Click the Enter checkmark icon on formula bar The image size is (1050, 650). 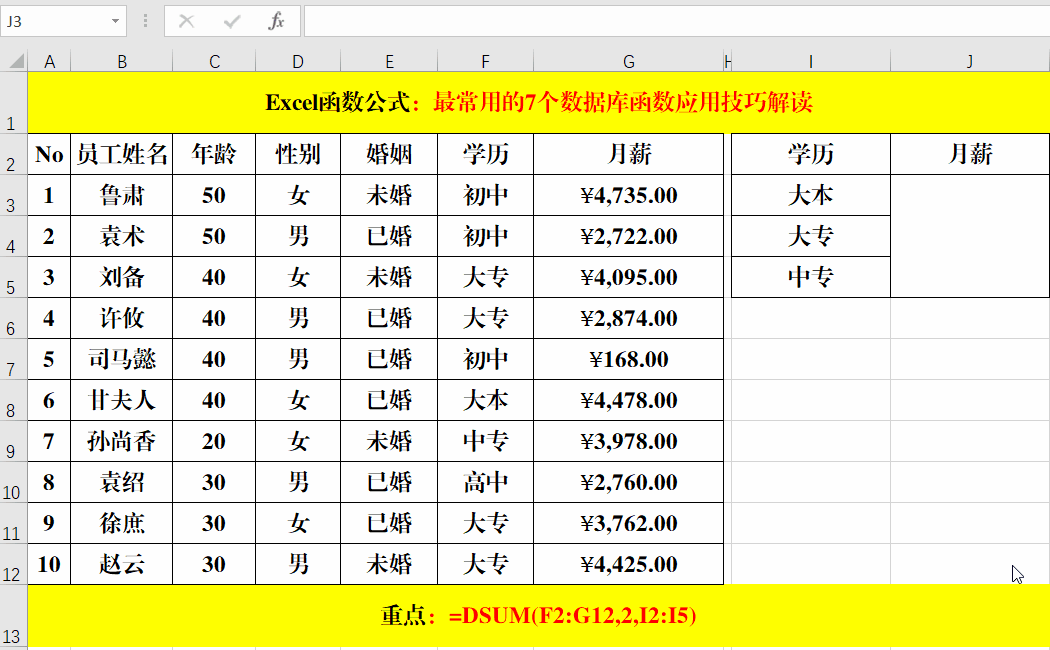[x=232, y=21]
